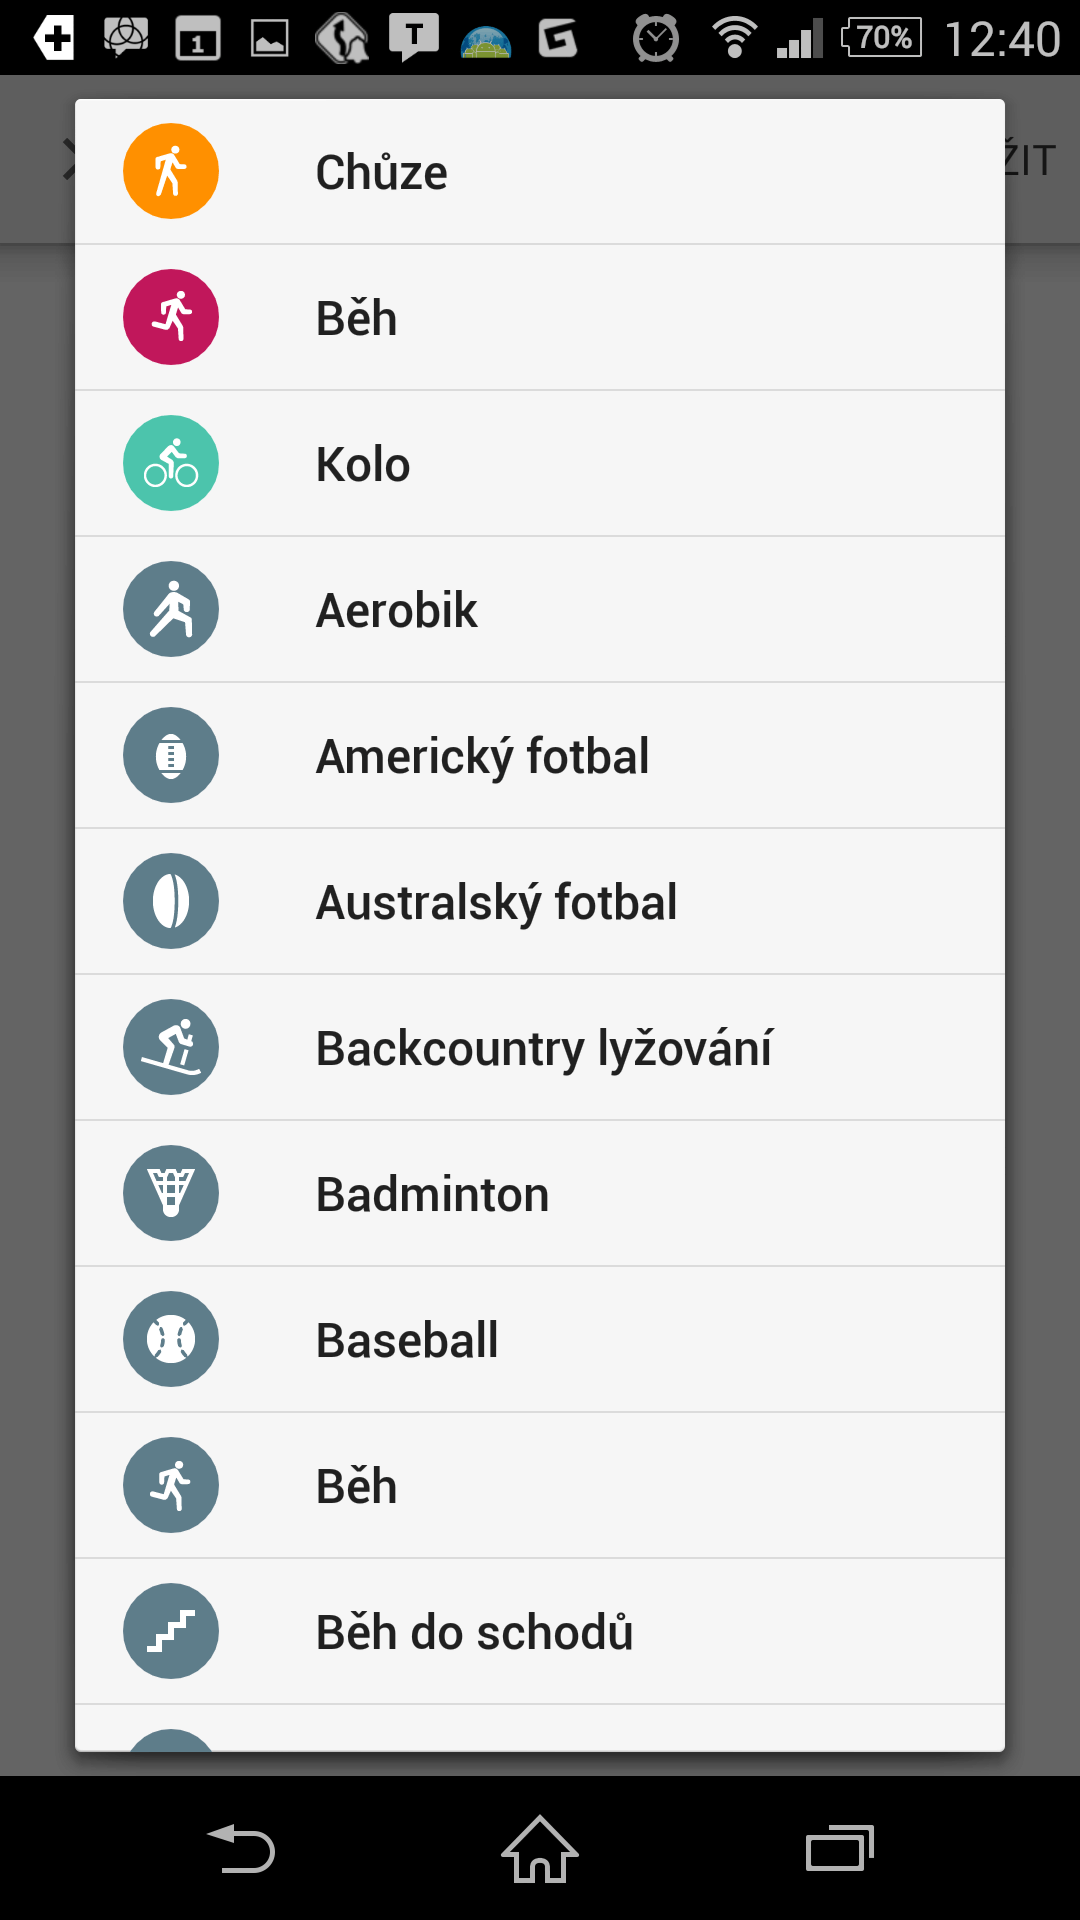Tap the backcountry skiing icon
This screenshot has height=1920, width=1080.
pos(171,1047)
